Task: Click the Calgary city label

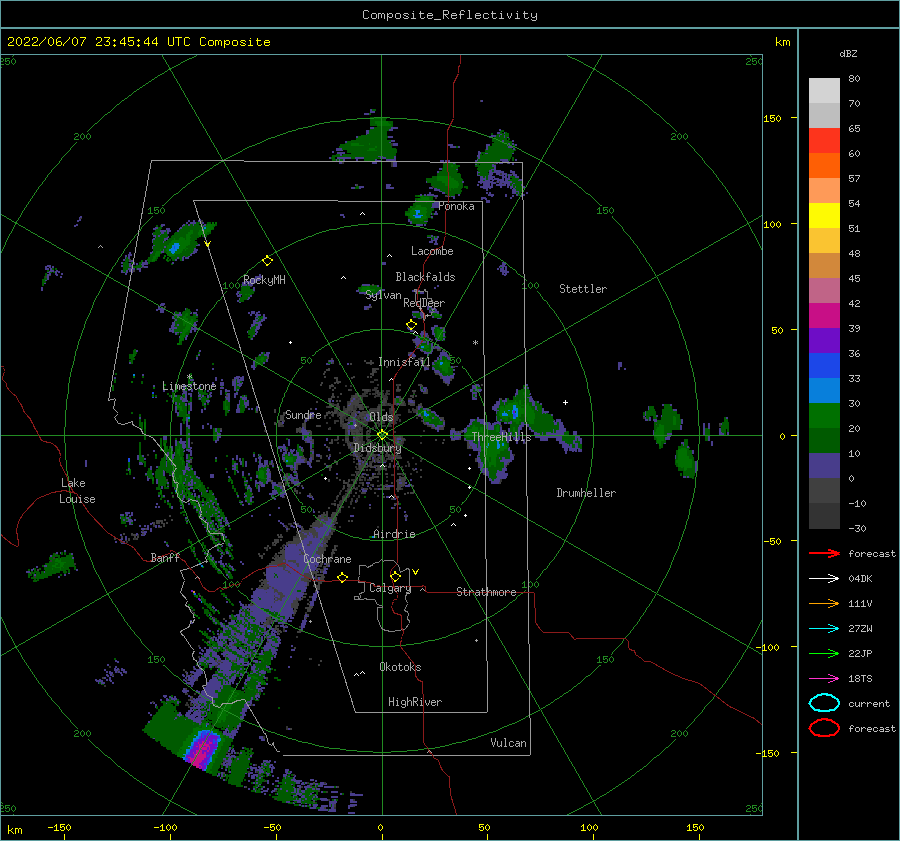Action: [x=390, y=588]
